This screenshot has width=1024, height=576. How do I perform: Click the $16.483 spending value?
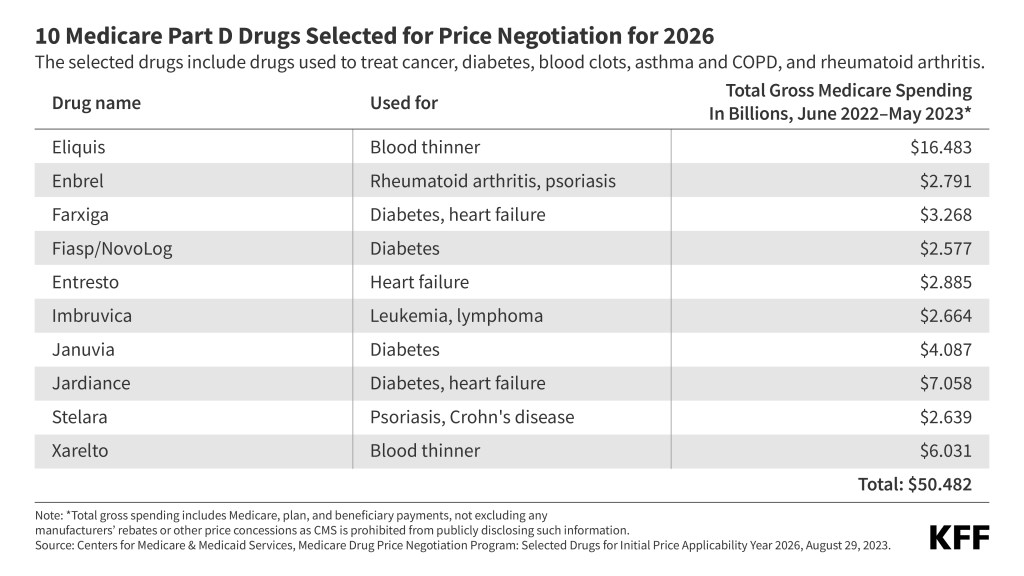pyautogui.click(x=940, y=147)
